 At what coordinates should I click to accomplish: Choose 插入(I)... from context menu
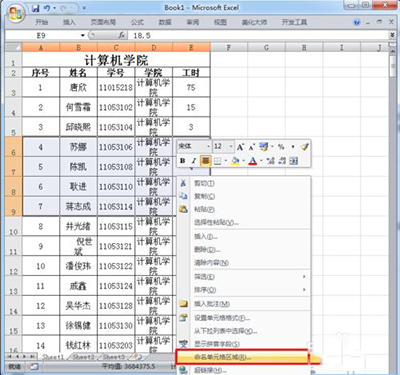pyautogui.click(x=243, y=237)
